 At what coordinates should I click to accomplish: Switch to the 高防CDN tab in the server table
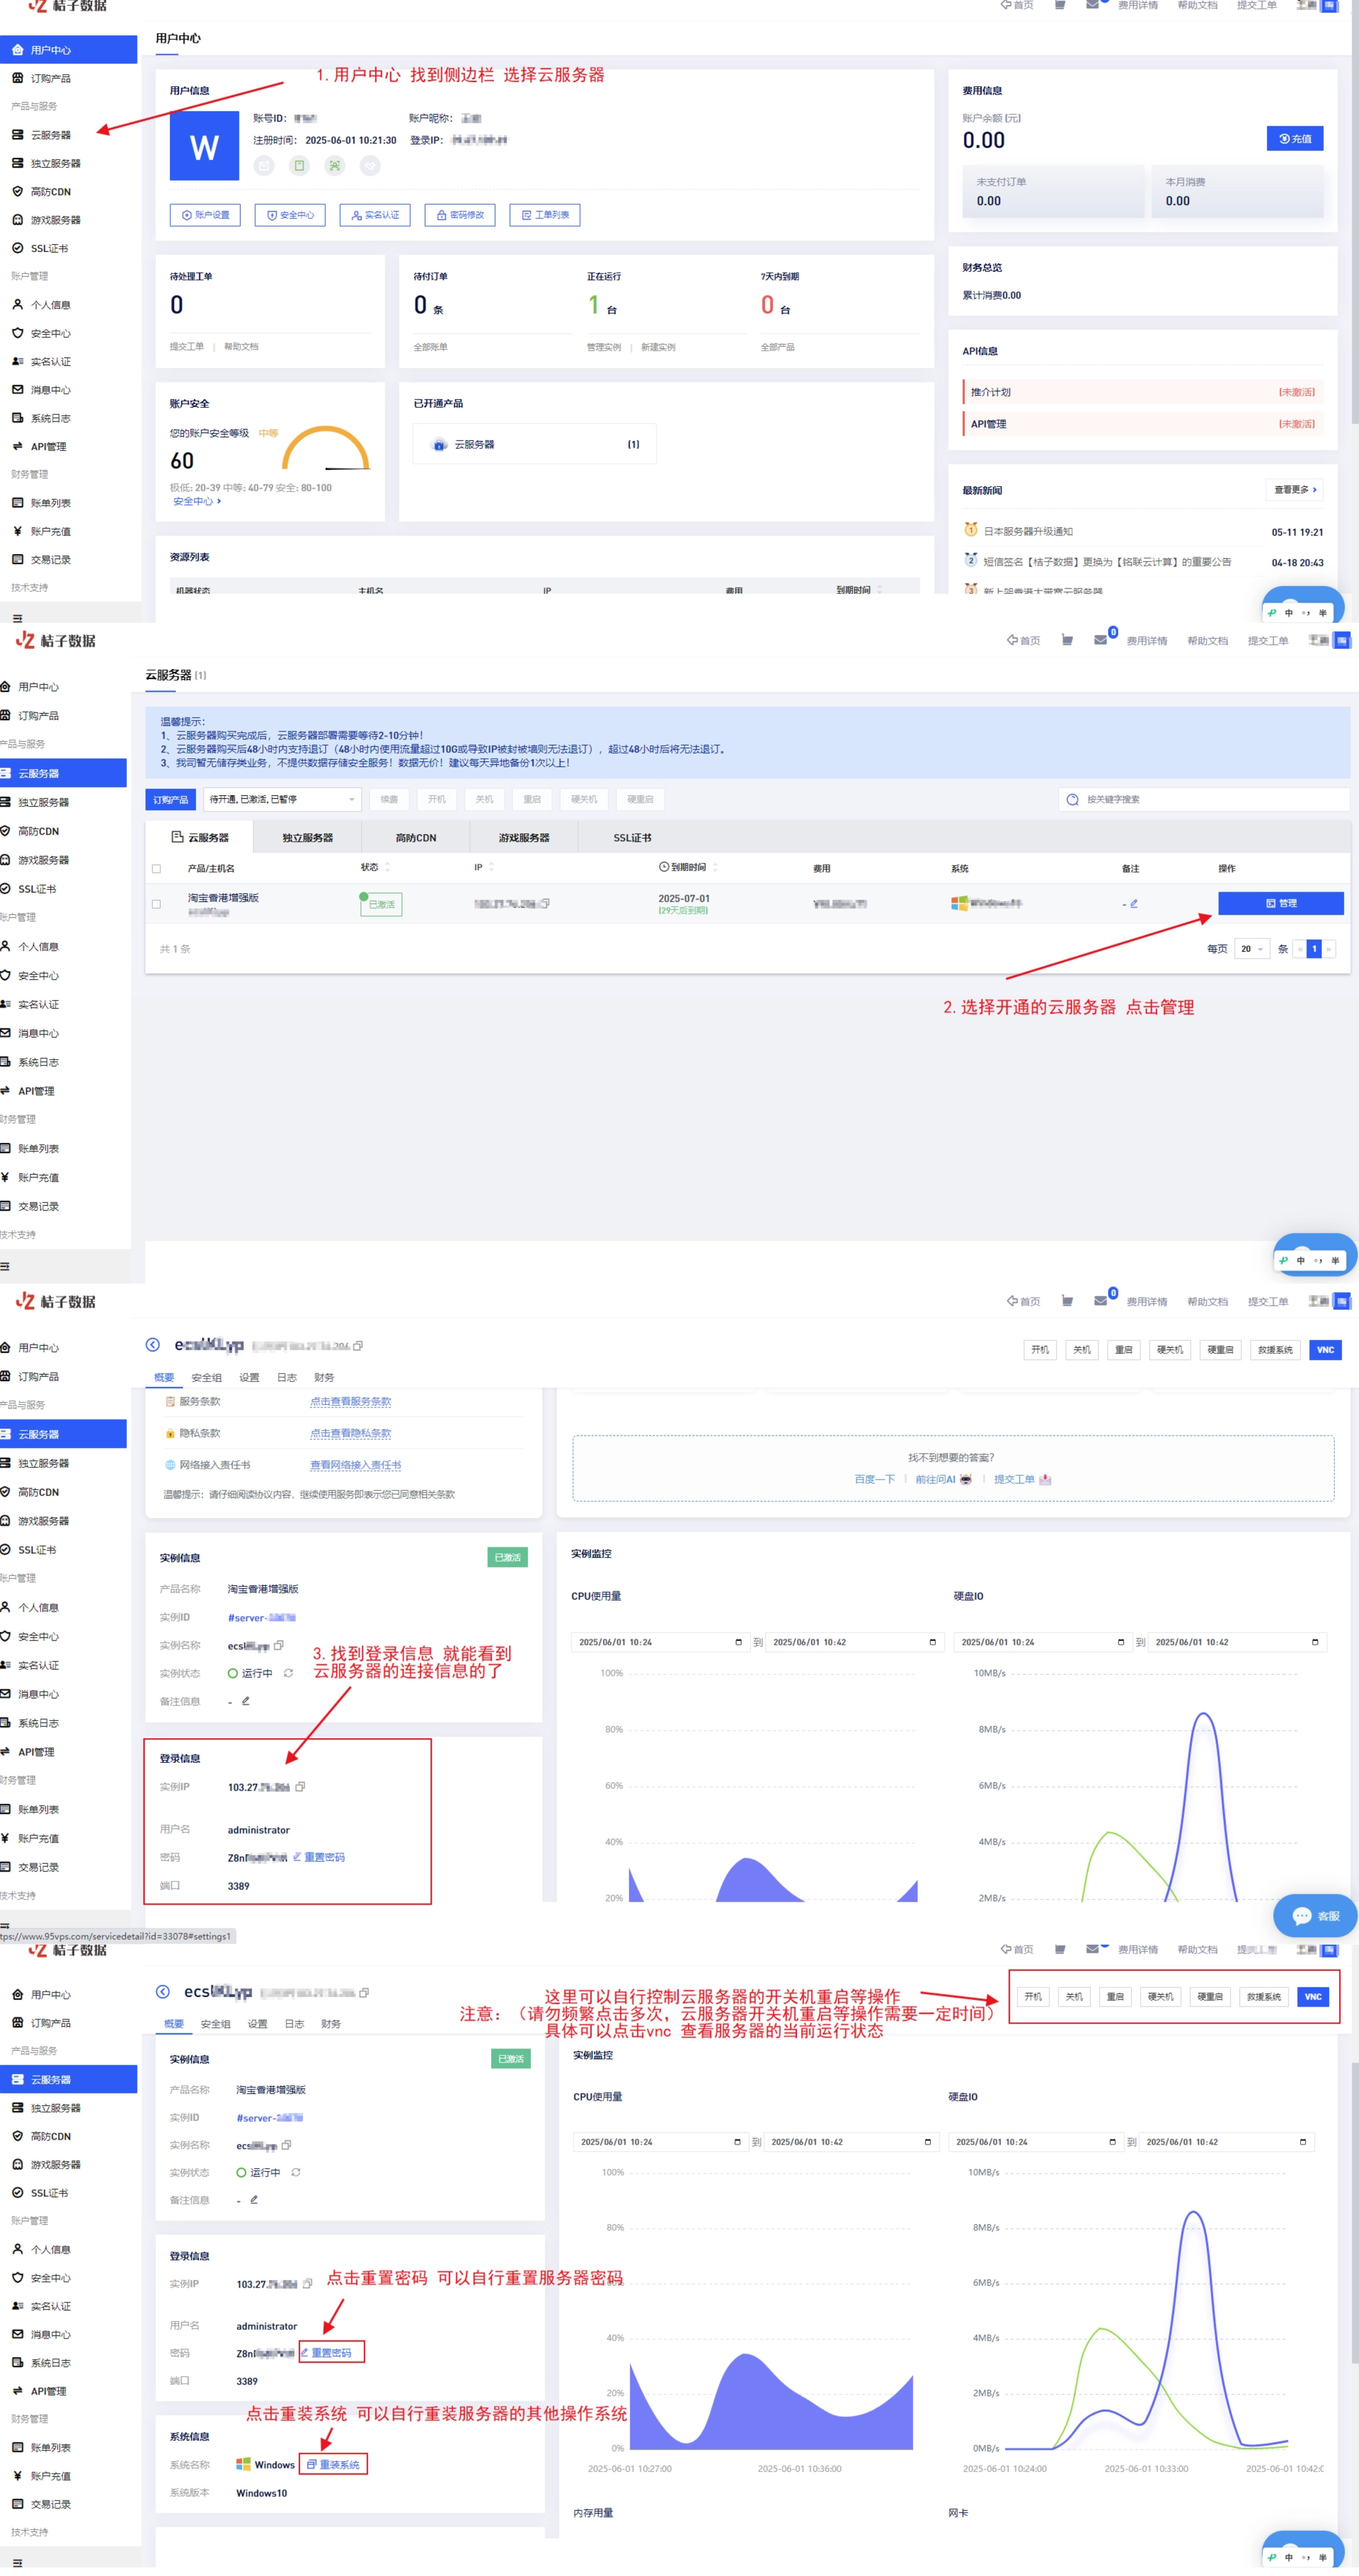[x=416, y=838]
